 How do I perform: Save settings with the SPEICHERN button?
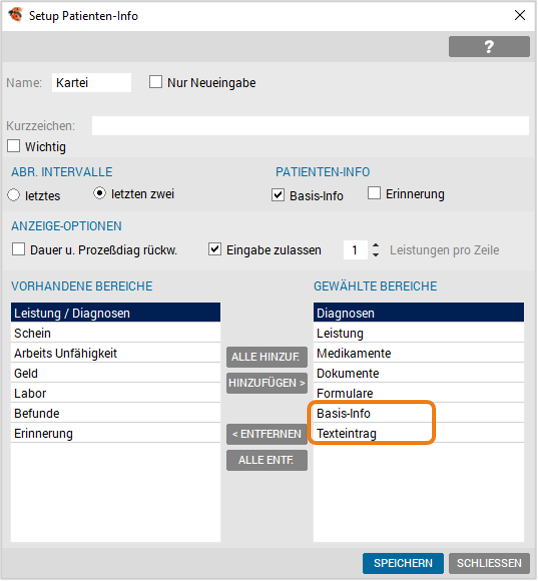(x=403, y=563)
